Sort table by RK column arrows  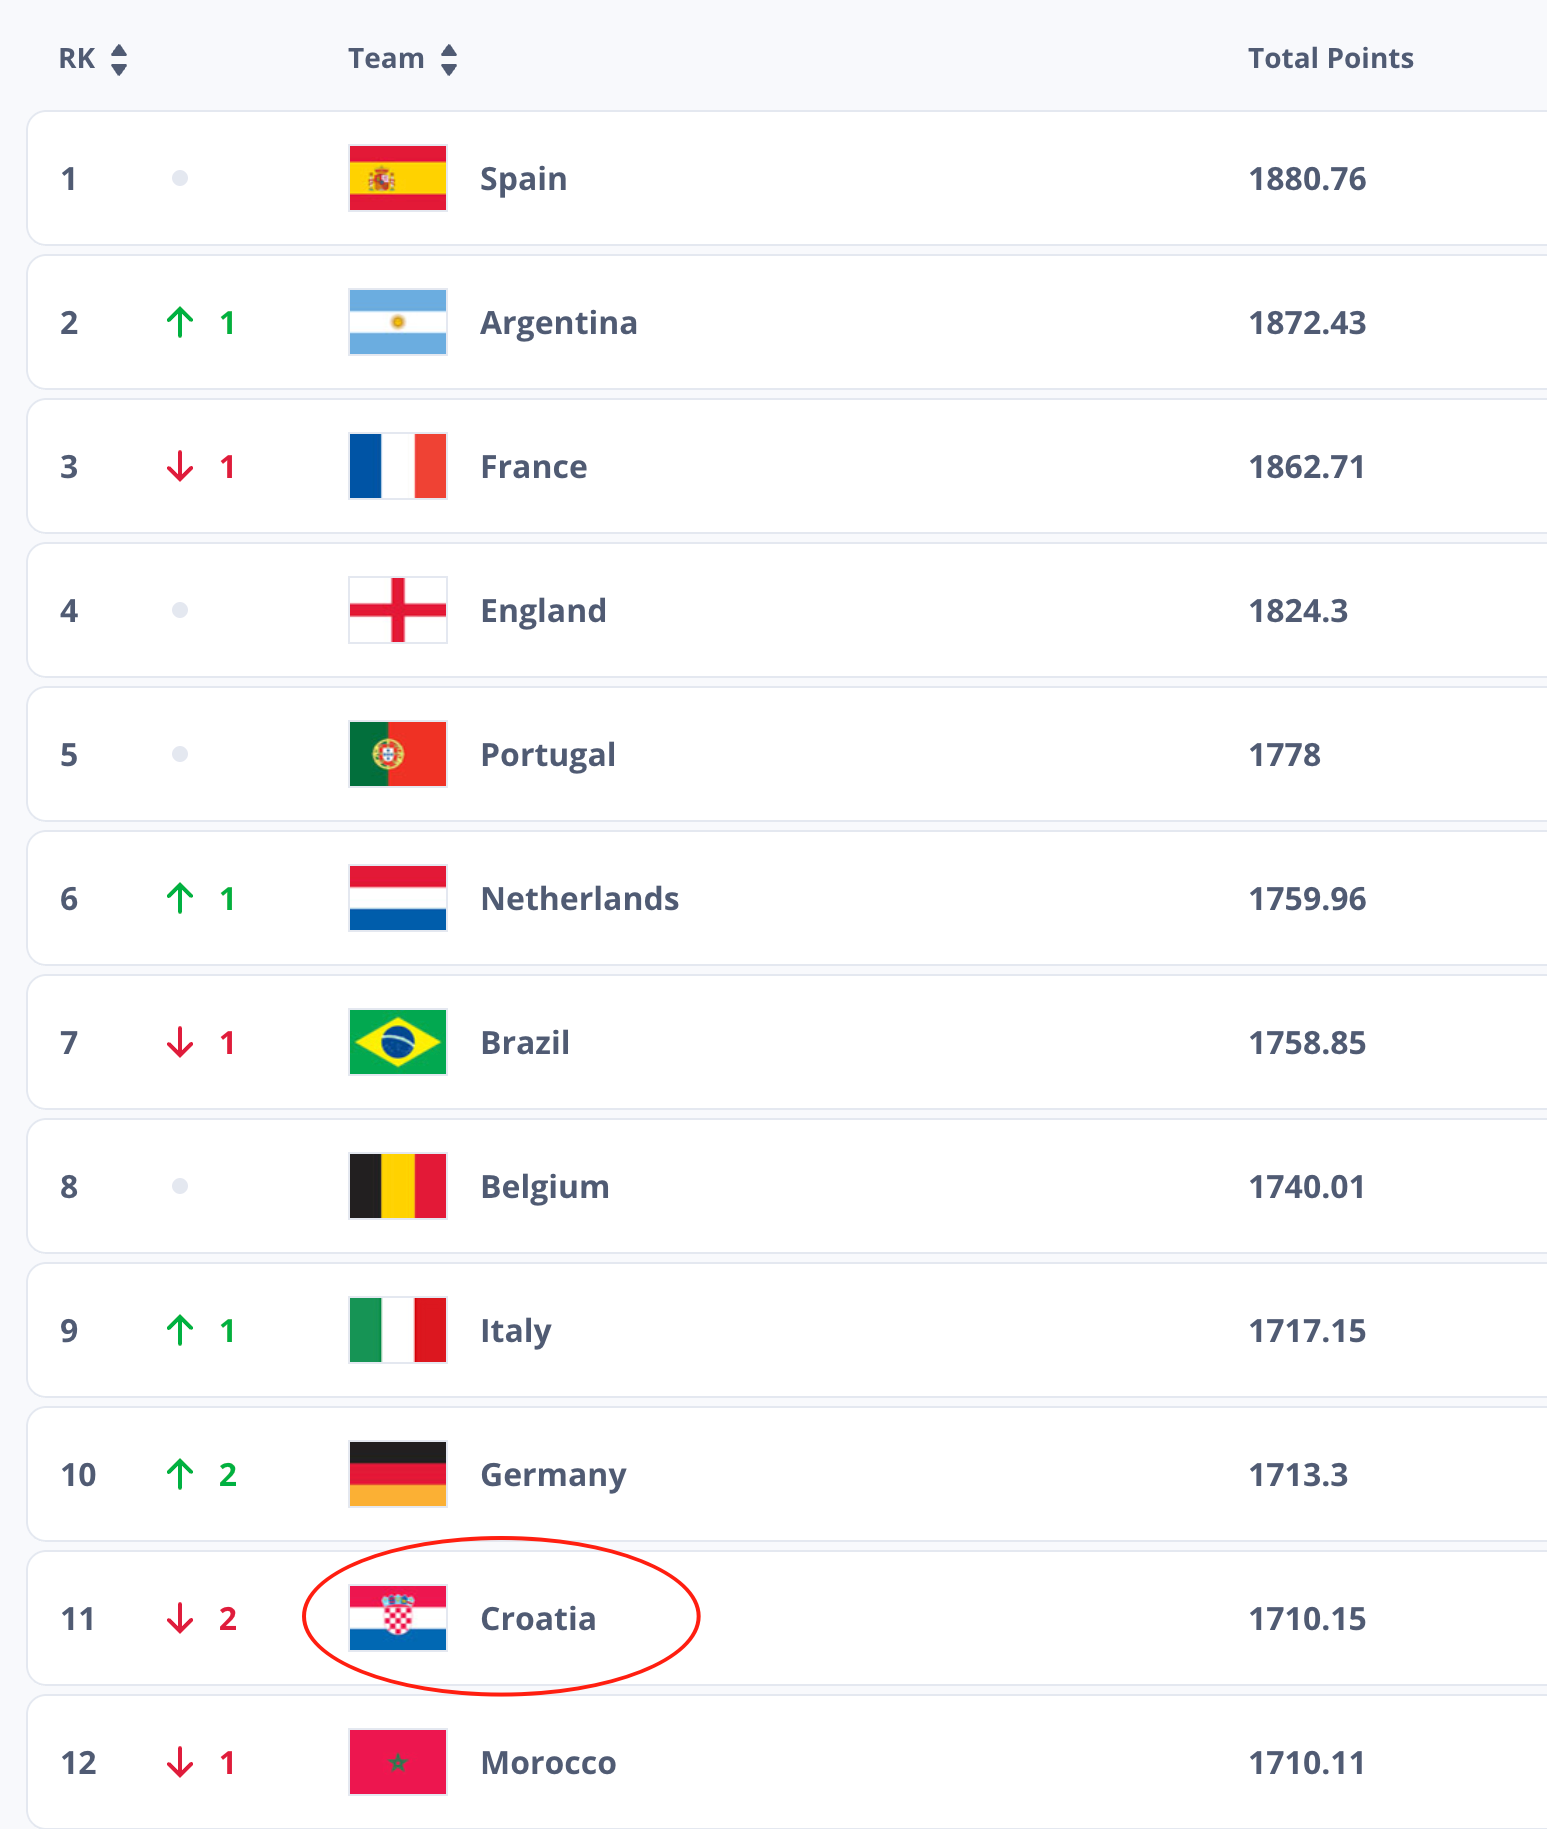click(119, 59)
